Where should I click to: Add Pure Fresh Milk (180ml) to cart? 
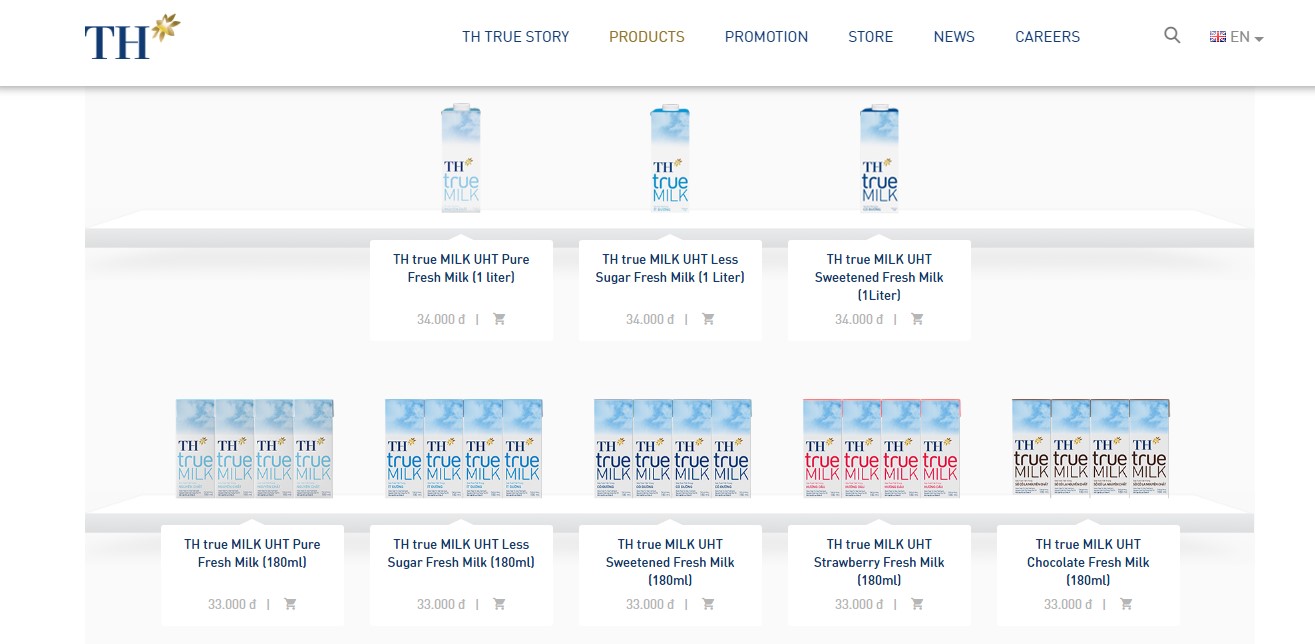point(290,604)
